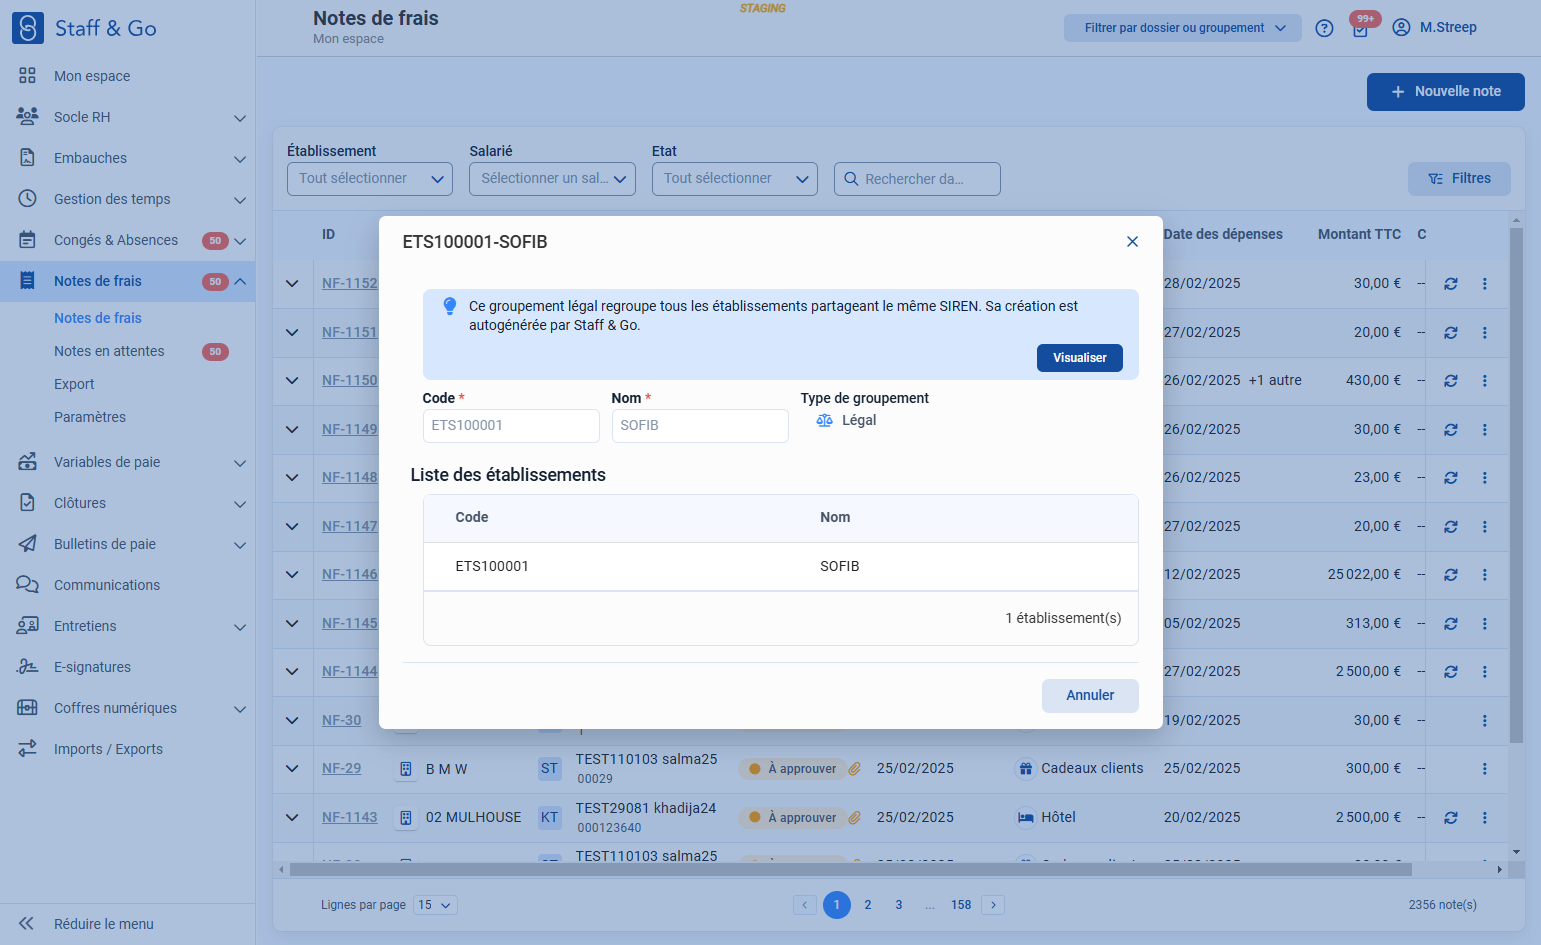Open Notes en attentes submenu item
This screenshot has width=1541, height=945.
coord(109,351)
